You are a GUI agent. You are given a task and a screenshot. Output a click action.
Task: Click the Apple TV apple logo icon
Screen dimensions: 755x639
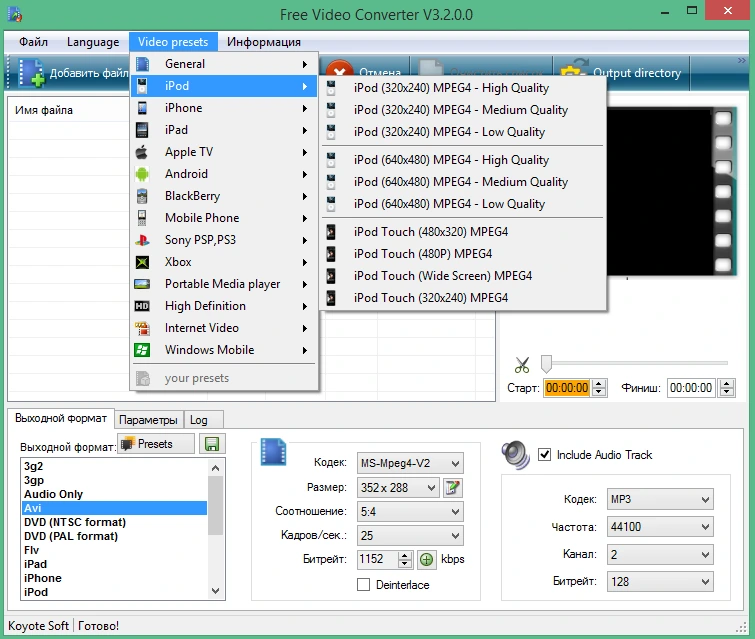click(x=142, y=152)
